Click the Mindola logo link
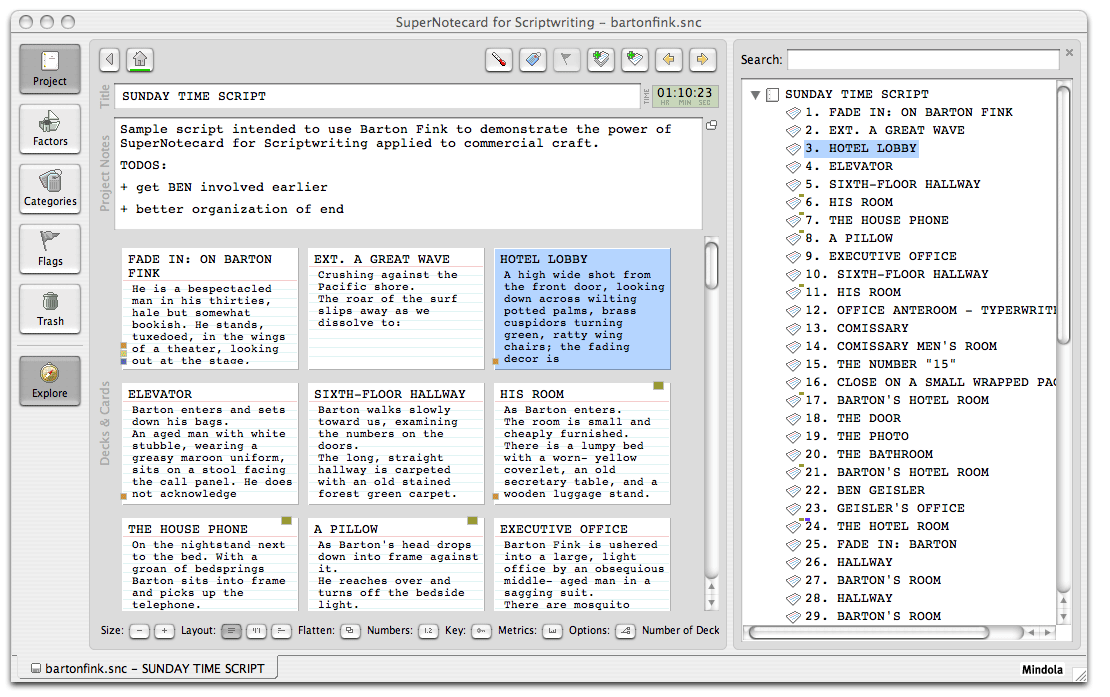 point(1042,669)
